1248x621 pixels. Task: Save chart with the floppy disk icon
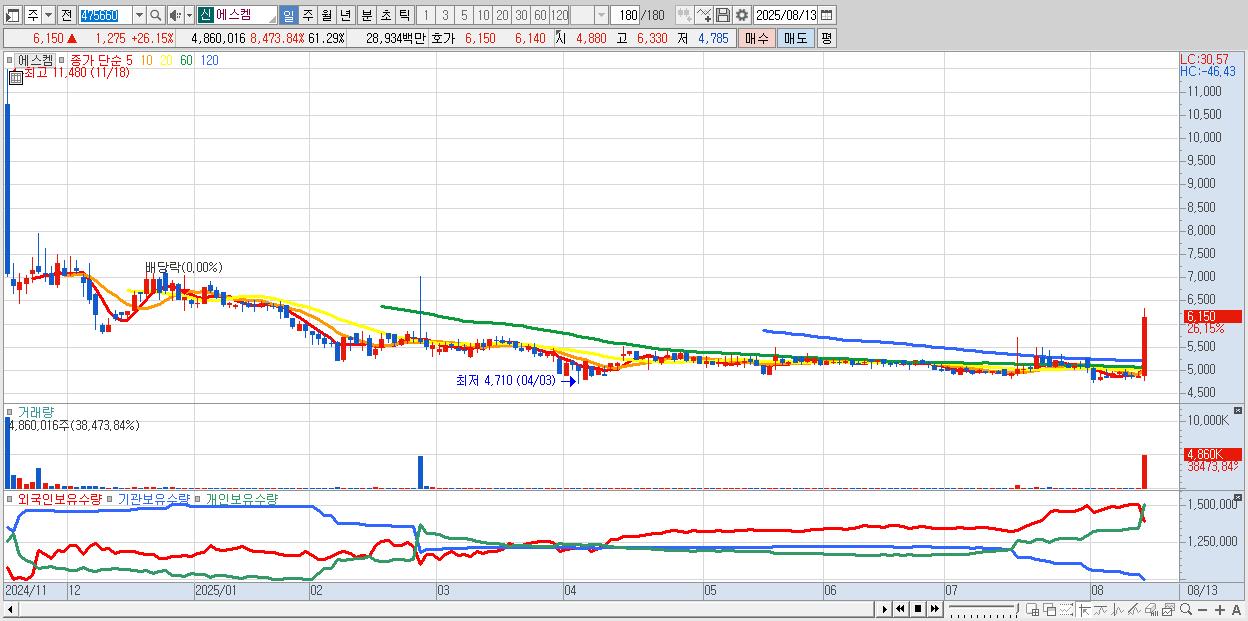coord(722,15)
